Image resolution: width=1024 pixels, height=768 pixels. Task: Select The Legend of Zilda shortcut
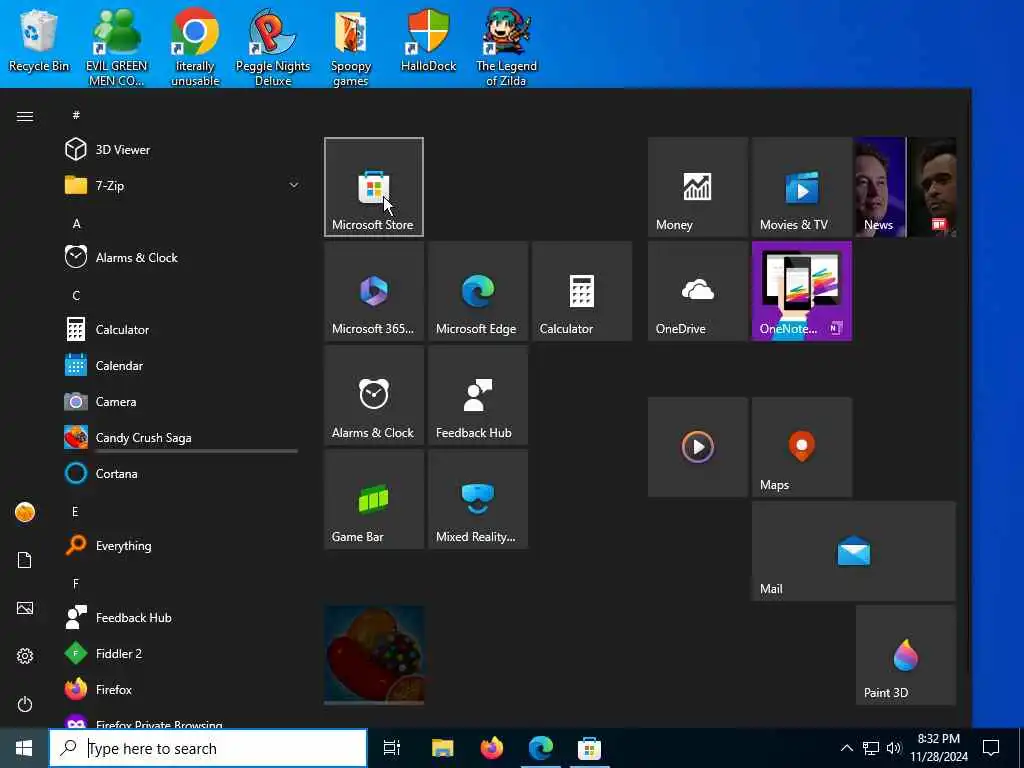point(506,48)
